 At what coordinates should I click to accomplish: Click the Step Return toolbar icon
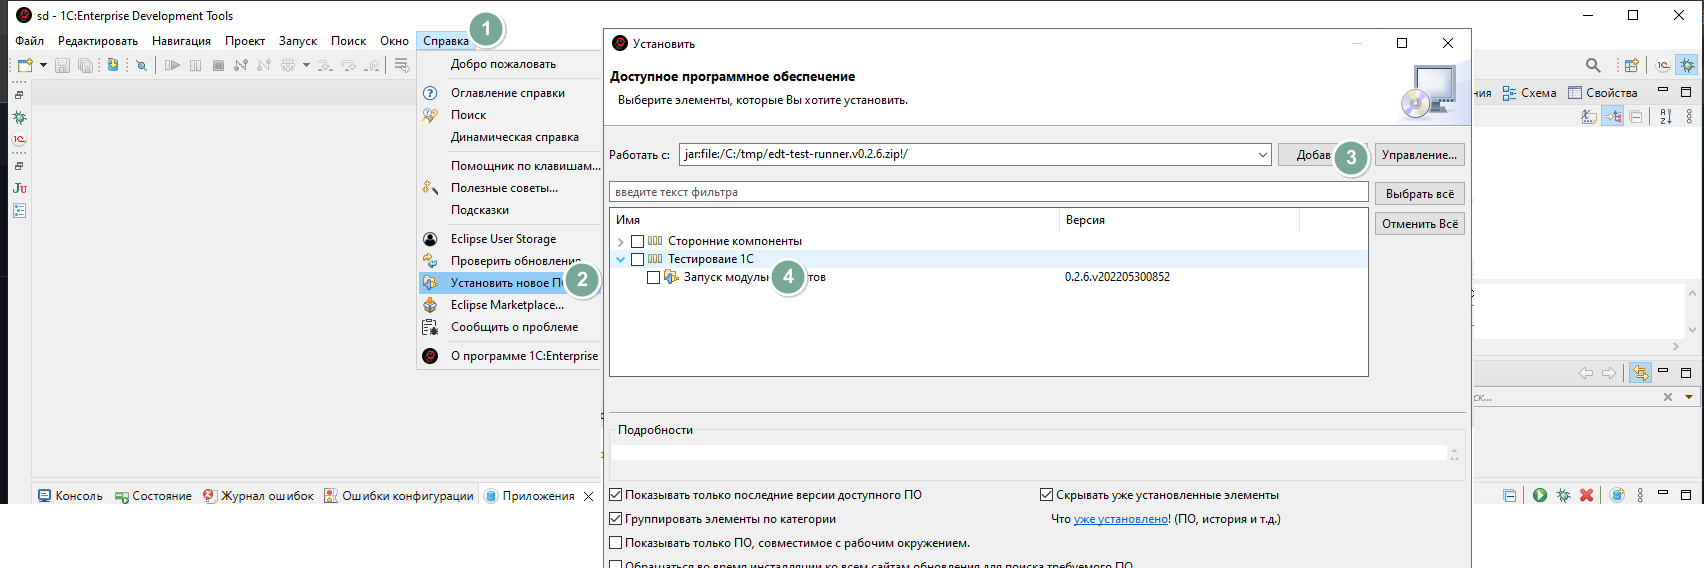pyautogui.click(x=372, y=65)
